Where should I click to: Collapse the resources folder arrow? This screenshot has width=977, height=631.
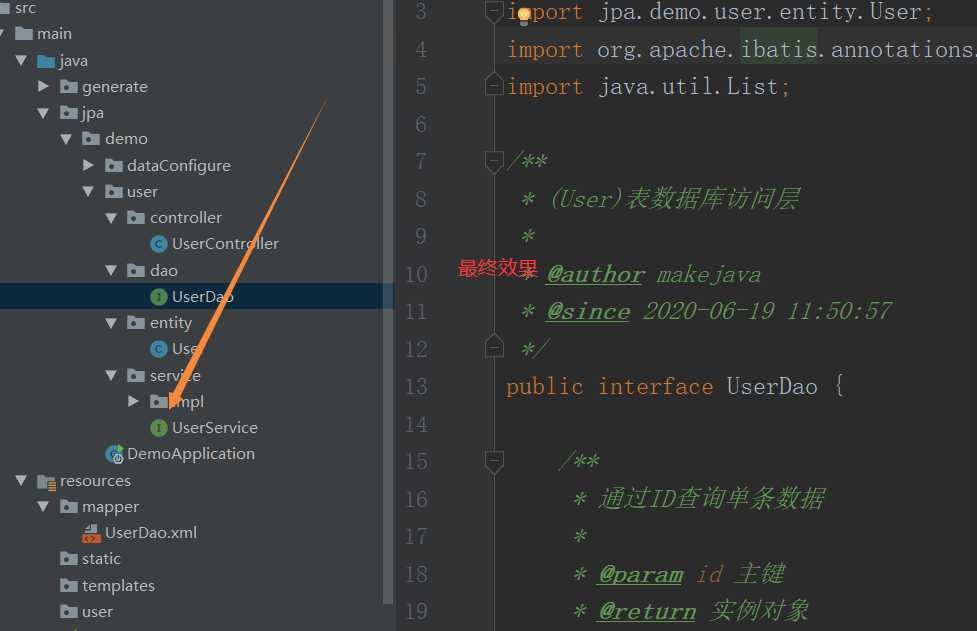[x=21, y=480]
